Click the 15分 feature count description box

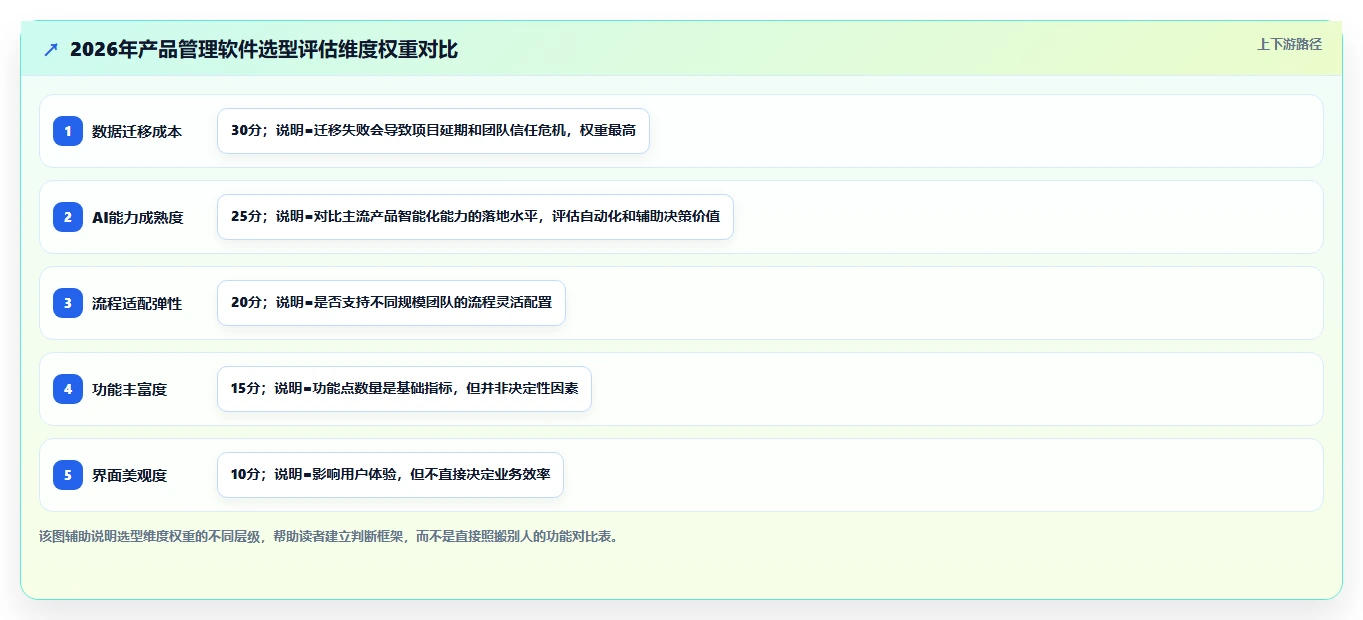point(404,389)
